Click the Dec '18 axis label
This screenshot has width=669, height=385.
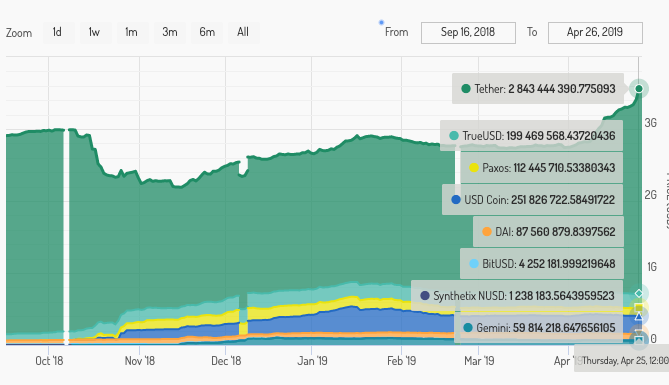[x=226, y=361]
